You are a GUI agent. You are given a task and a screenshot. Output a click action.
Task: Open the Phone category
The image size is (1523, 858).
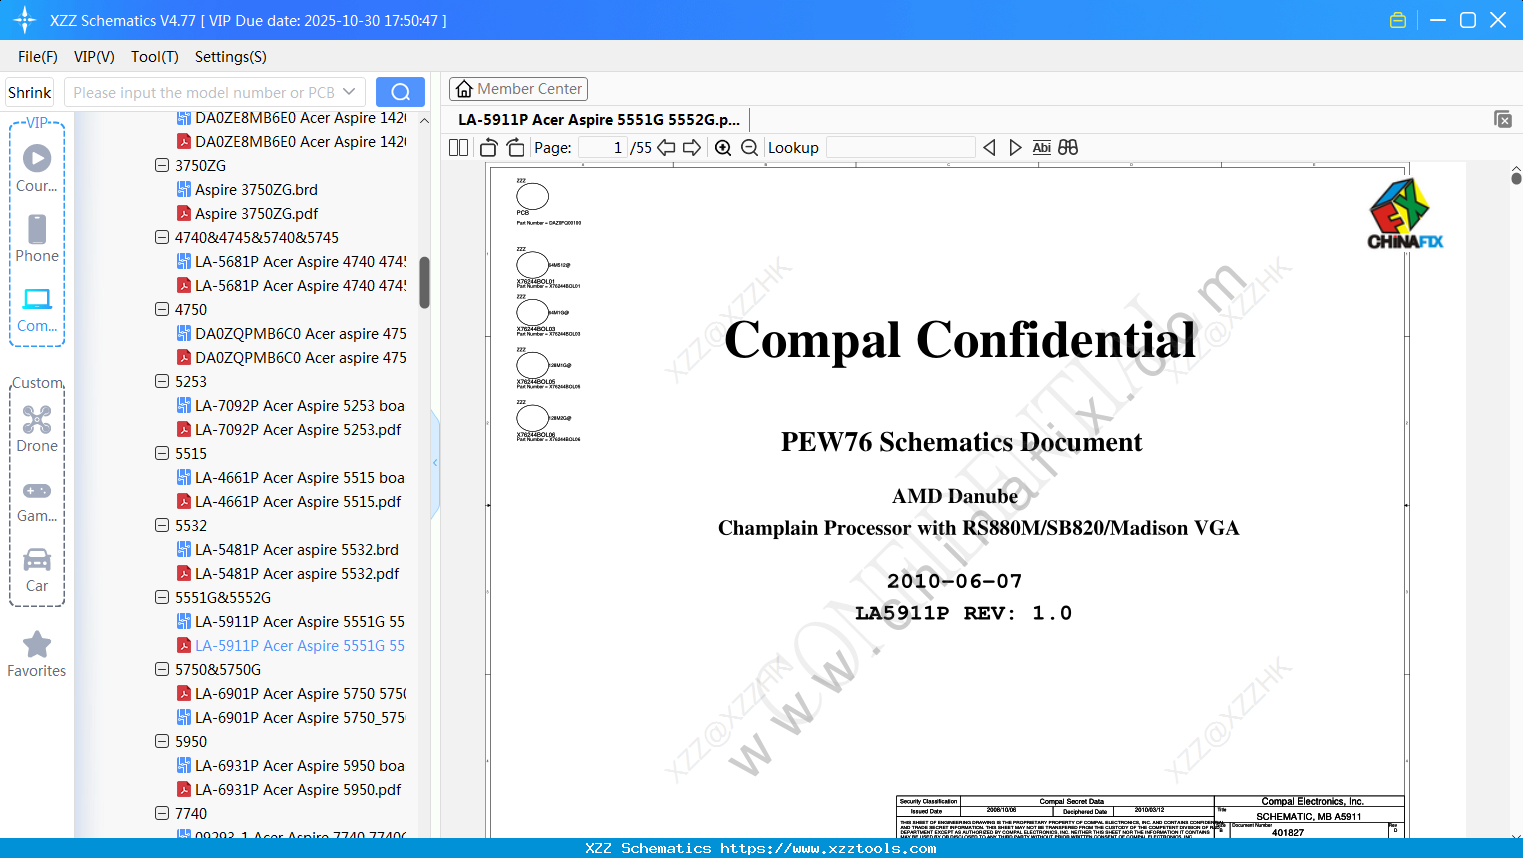pos(37,238)
